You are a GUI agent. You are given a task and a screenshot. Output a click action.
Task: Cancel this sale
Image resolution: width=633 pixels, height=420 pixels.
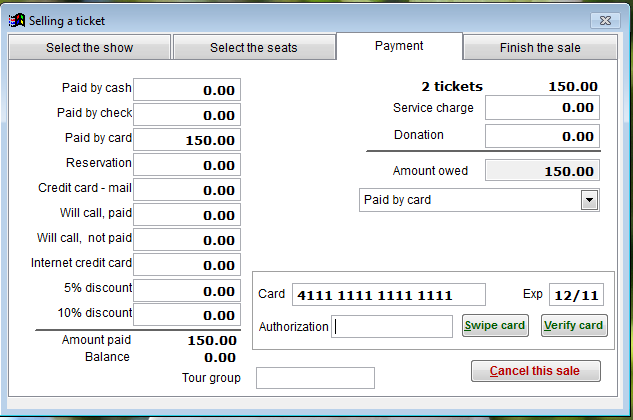click(x=536, y=371)
